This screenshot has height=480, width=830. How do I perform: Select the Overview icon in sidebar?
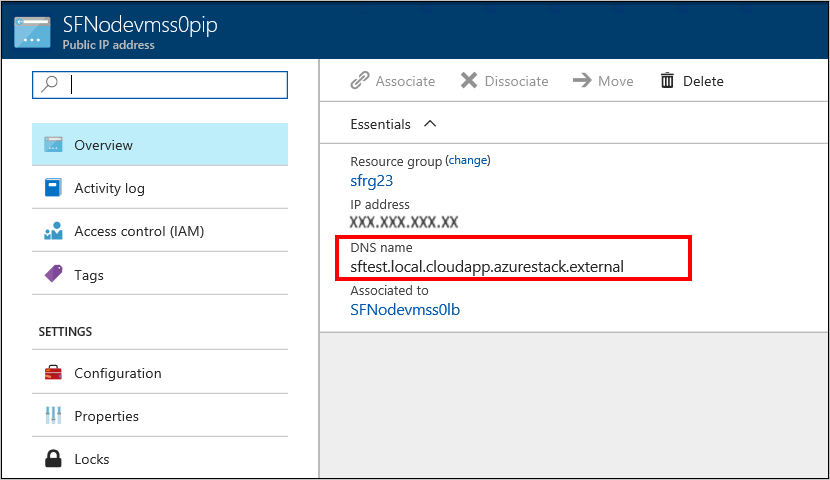pyautogui.click(x=53, y=144)
